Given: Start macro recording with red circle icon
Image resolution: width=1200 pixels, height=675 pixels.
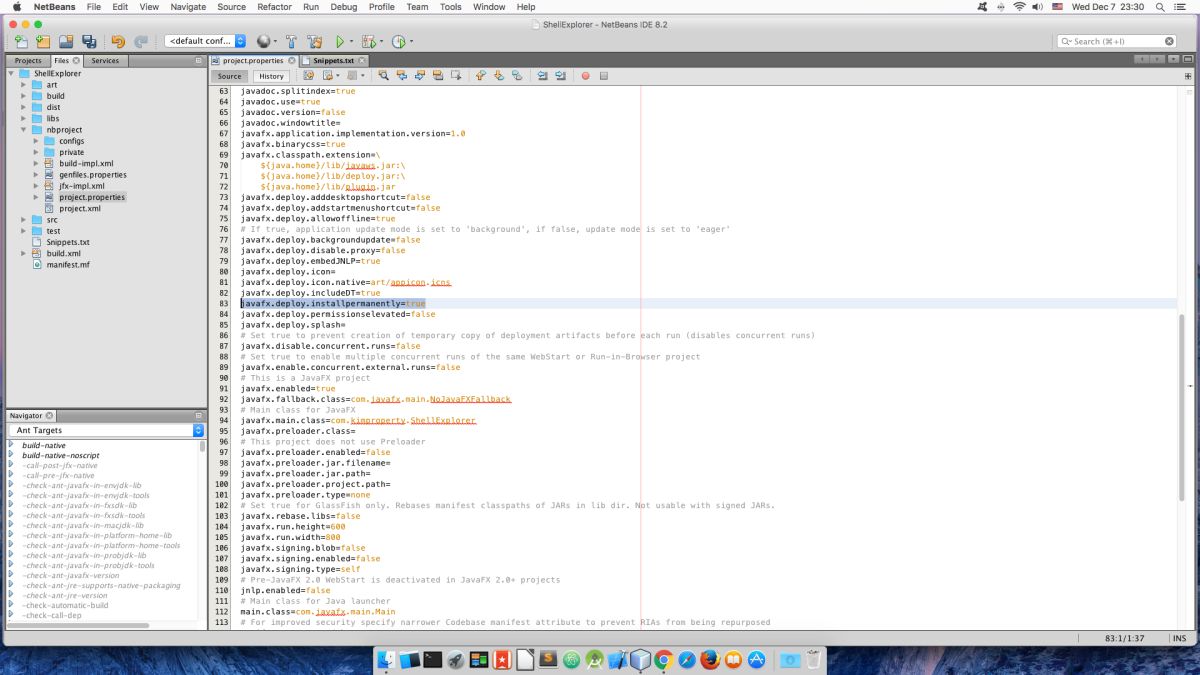Looking at the screenshot, I should pyautogui.click(x=586, y=75).
